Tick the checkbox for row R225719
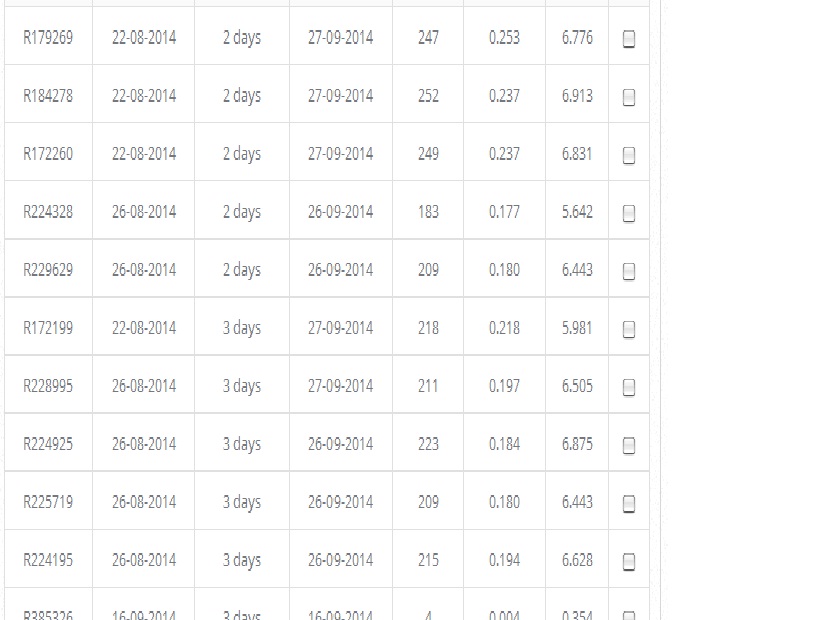This screenshot has height=620, width=819. [629, 503]
